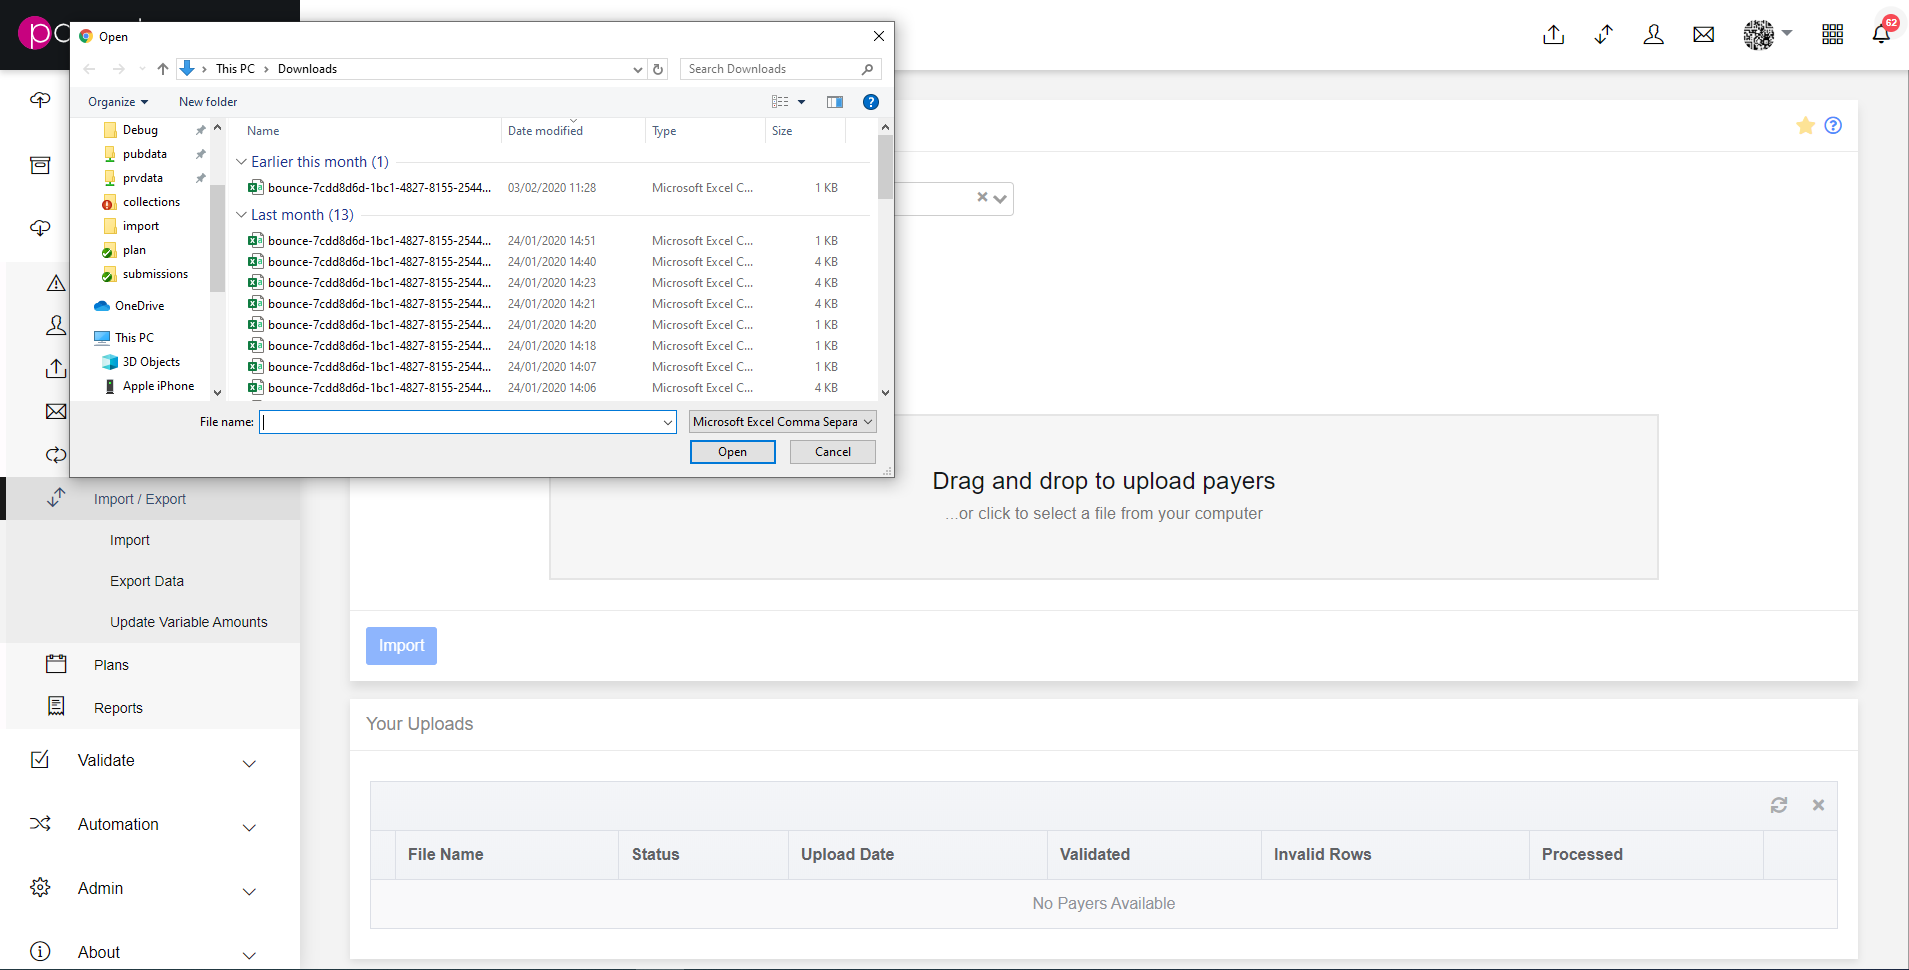Refresh the Downloads folder in dialog
Screen dimensions: 1909x970
pos(658,69)
